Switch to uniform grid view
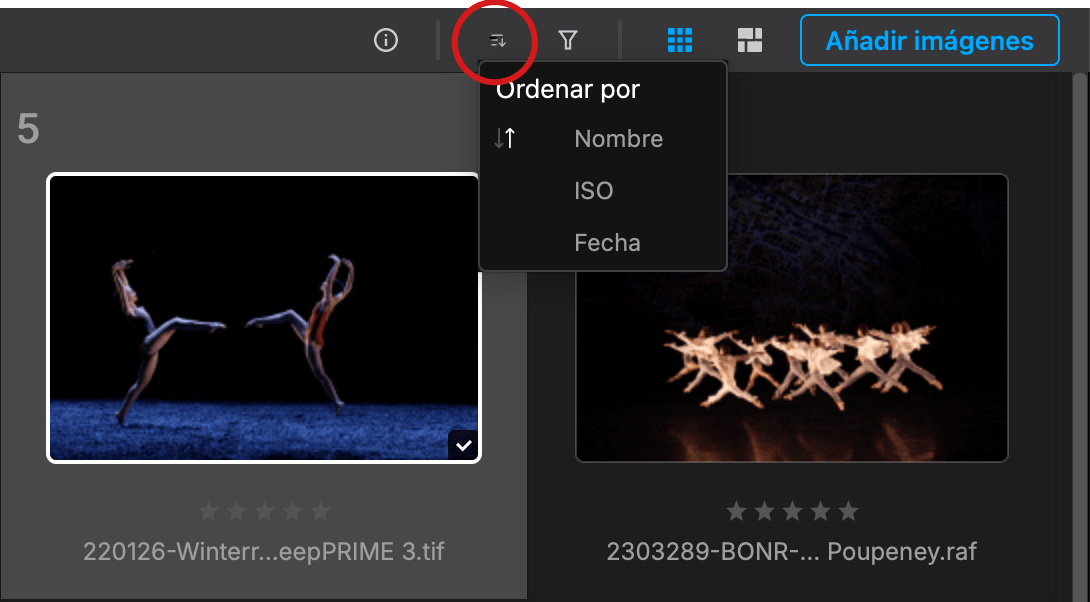Viewport: 1090px width, 602px height. click(x=680, y=40)
